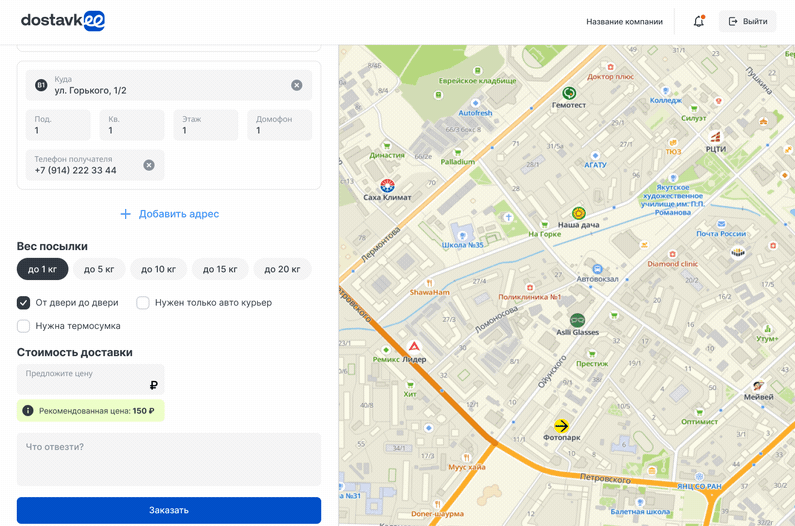Click the Этаж floor field

click(x=206, y=125)
